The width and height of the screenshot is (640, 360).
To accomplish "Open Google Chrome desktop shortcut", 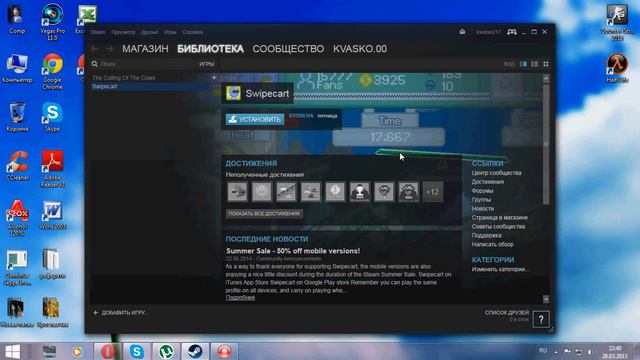I will (52, 71).
